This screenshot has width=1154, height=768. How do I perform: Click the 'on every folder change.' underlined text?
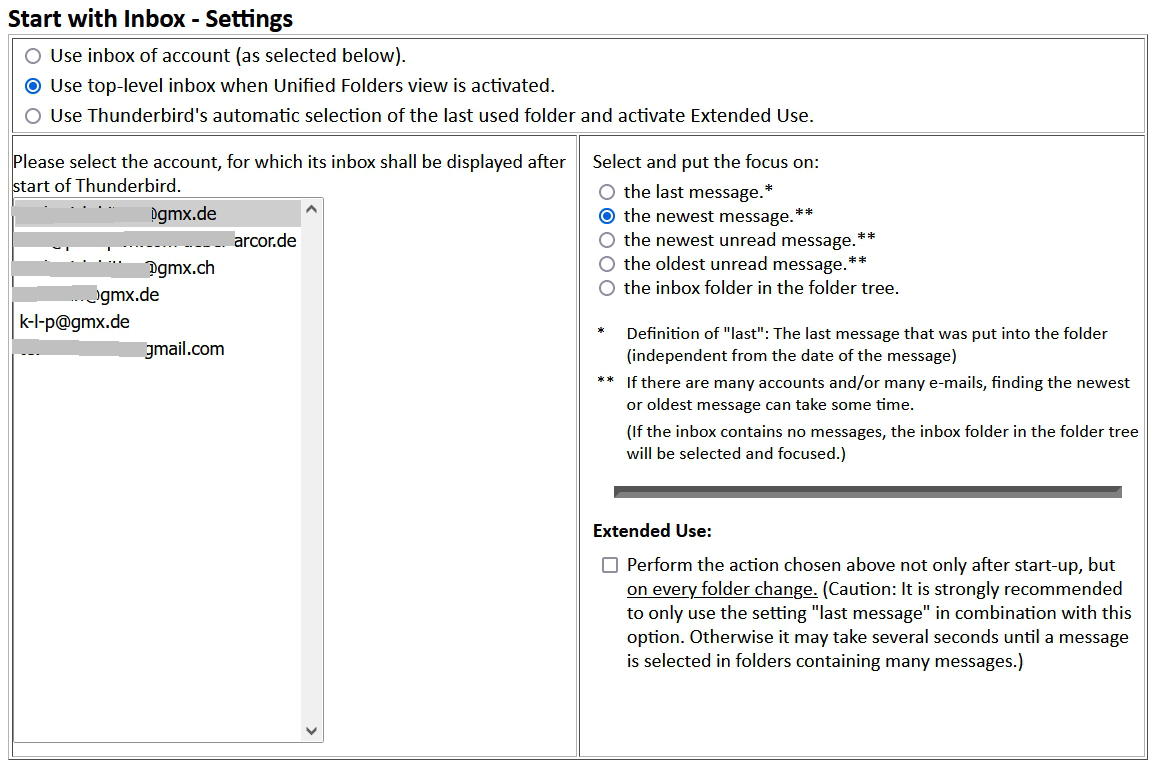click(721, 589)
